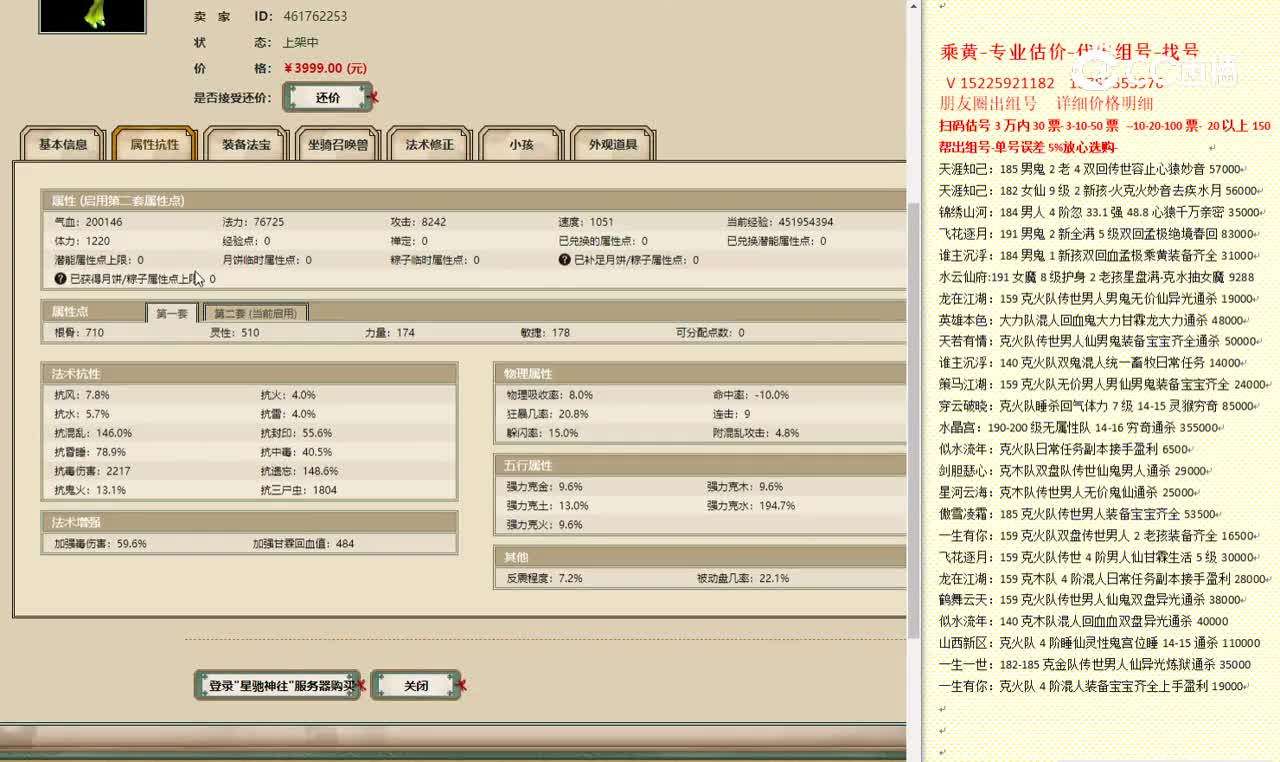Open the 法术修正 tab

(429, 144)
